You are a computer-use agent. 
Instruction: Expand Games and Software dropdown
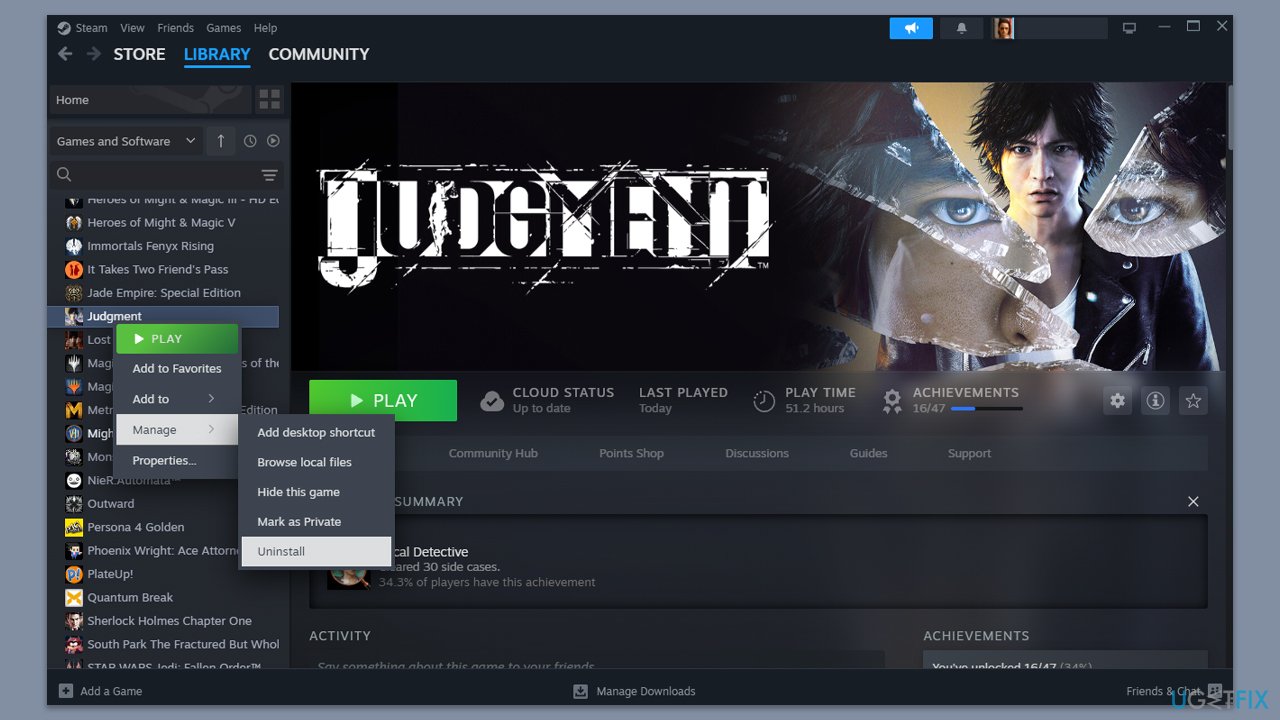(126, 141)
